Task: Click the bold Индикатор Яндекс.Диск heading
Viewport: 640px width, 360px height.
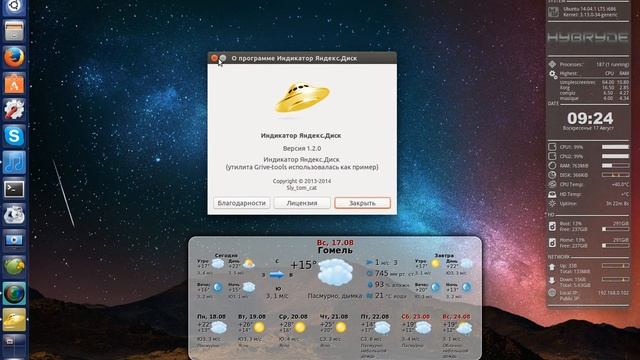Action: [301, 136]
